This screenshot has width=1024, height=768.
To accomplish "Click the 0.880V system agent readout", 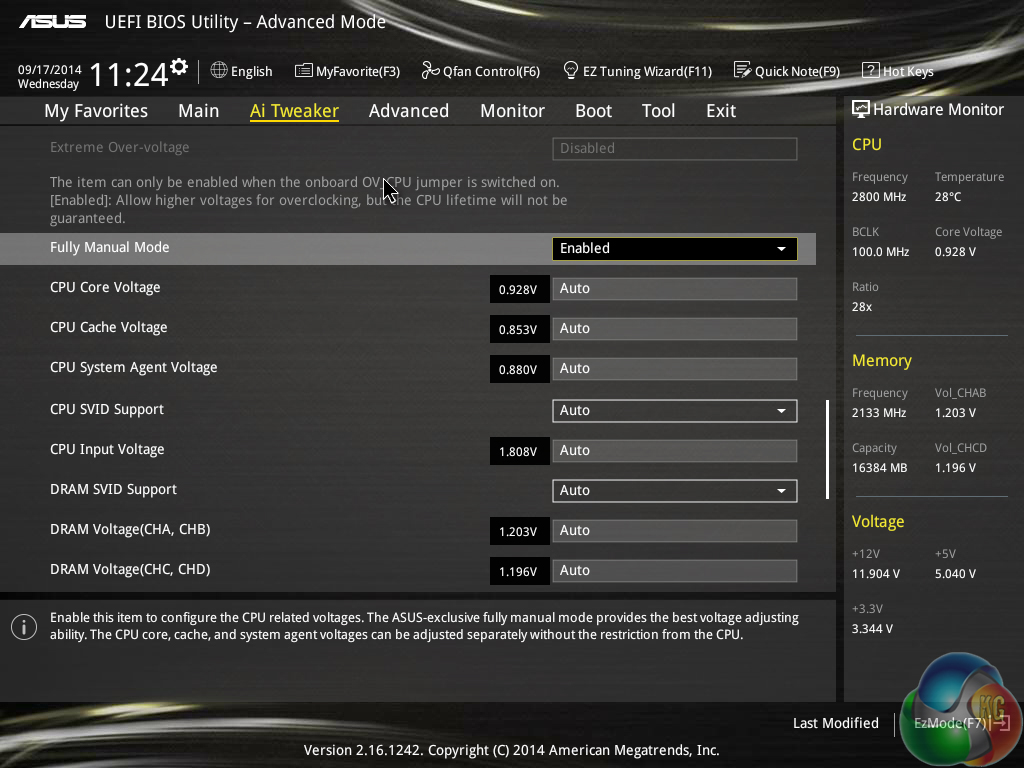I will pos(519,369).
